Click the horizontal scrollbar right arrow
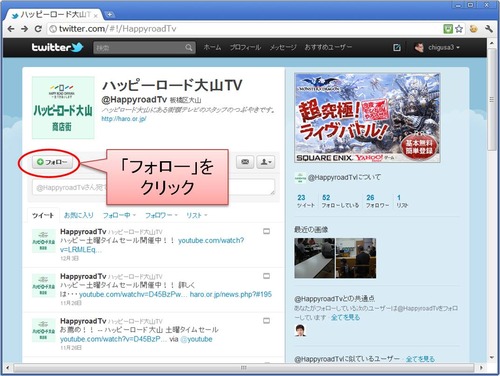This screenshot has height=376, width=500. pos(481,368)
